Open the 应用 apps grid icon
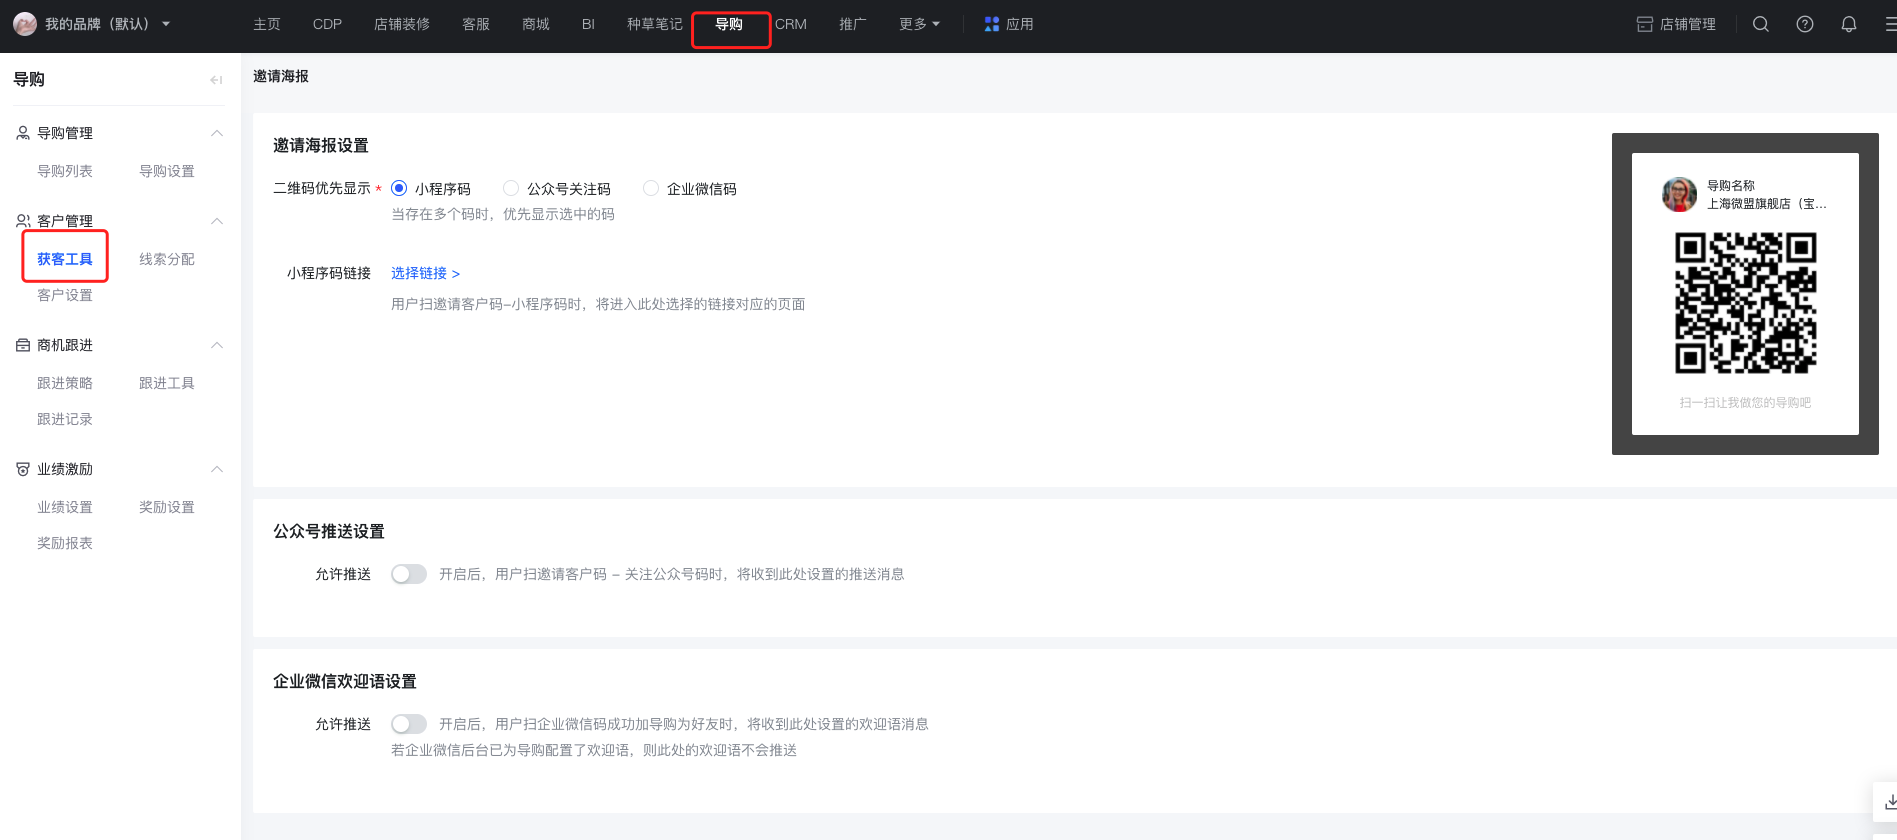Viewport: 1897px width, 840px height. click(992, 24)
